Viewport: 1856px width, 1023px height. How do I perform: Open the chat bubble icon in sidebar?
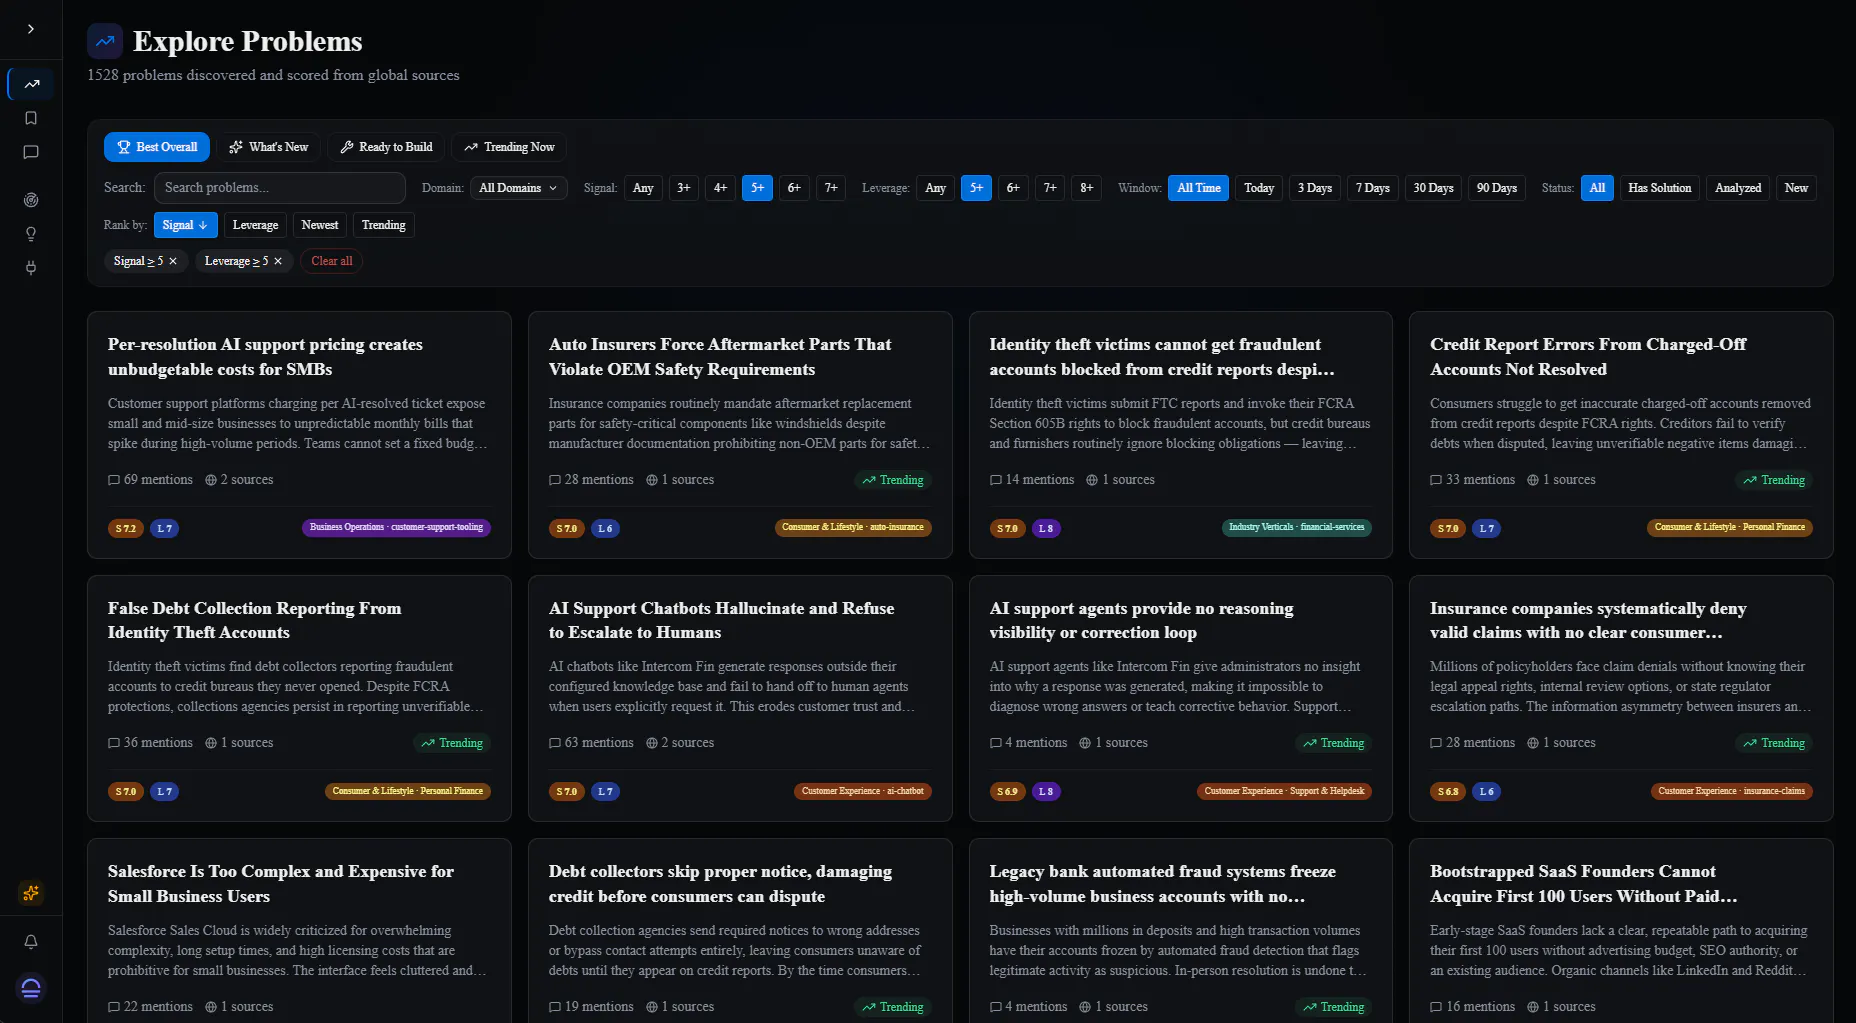[31, 152]
